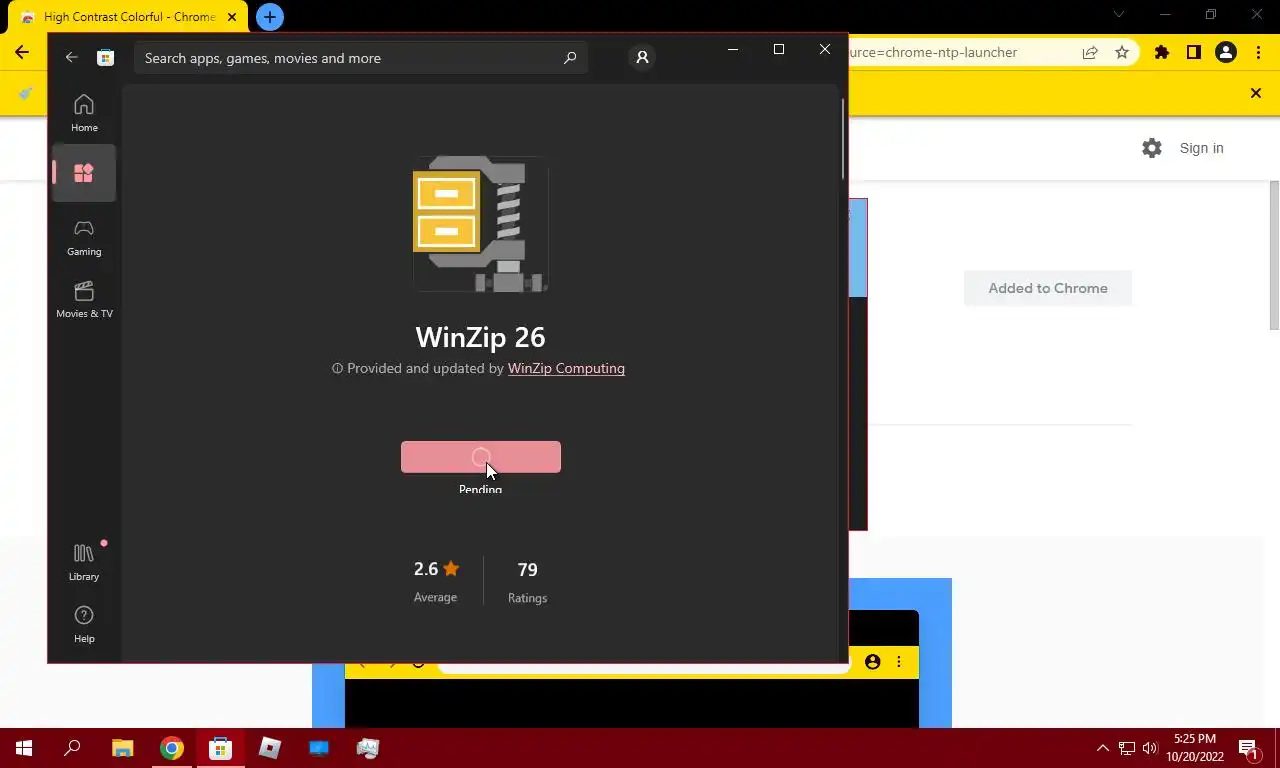
Task: Open Chrome three-dot menu
Action: point(1258,52)
